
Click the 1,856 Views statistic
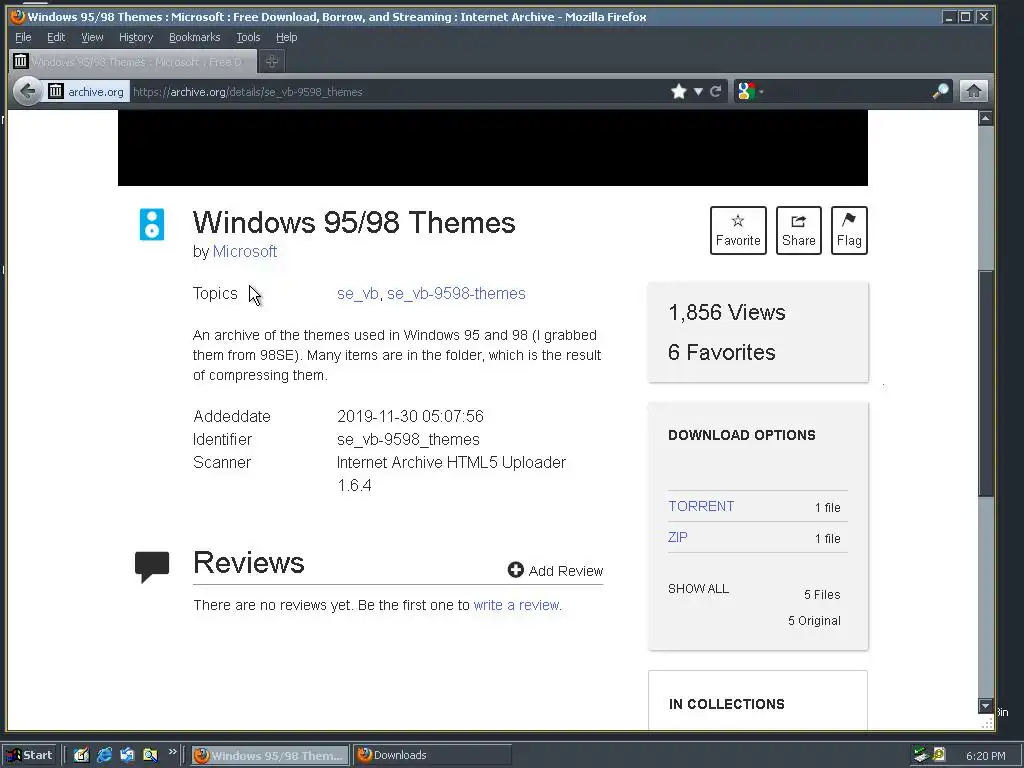(x=726, y=313)
